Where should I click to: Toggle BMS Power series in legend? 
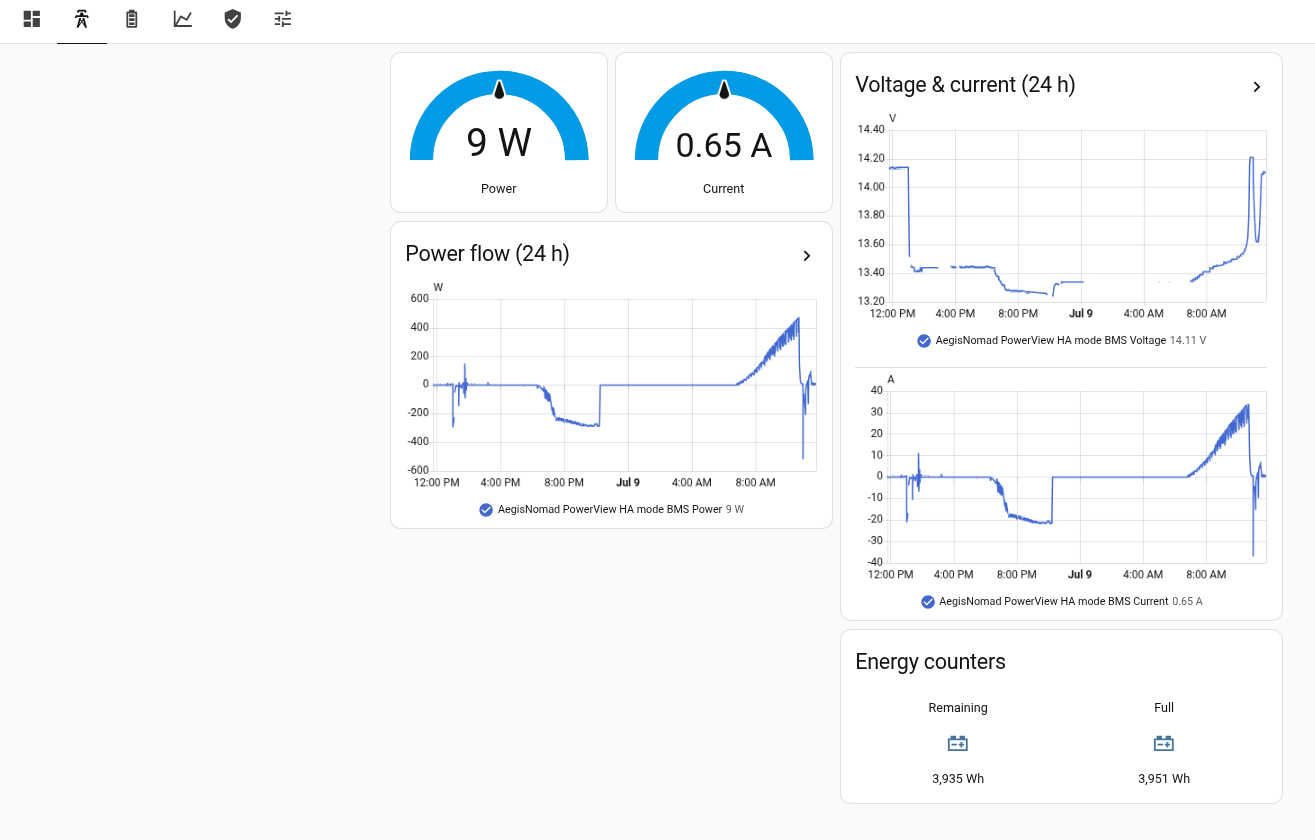point(486,509)
